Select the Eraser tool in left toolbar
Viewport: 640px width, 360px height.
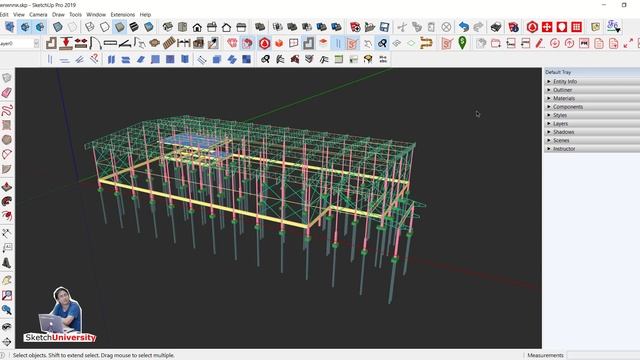pyautogui.click(x=7, y=93)
